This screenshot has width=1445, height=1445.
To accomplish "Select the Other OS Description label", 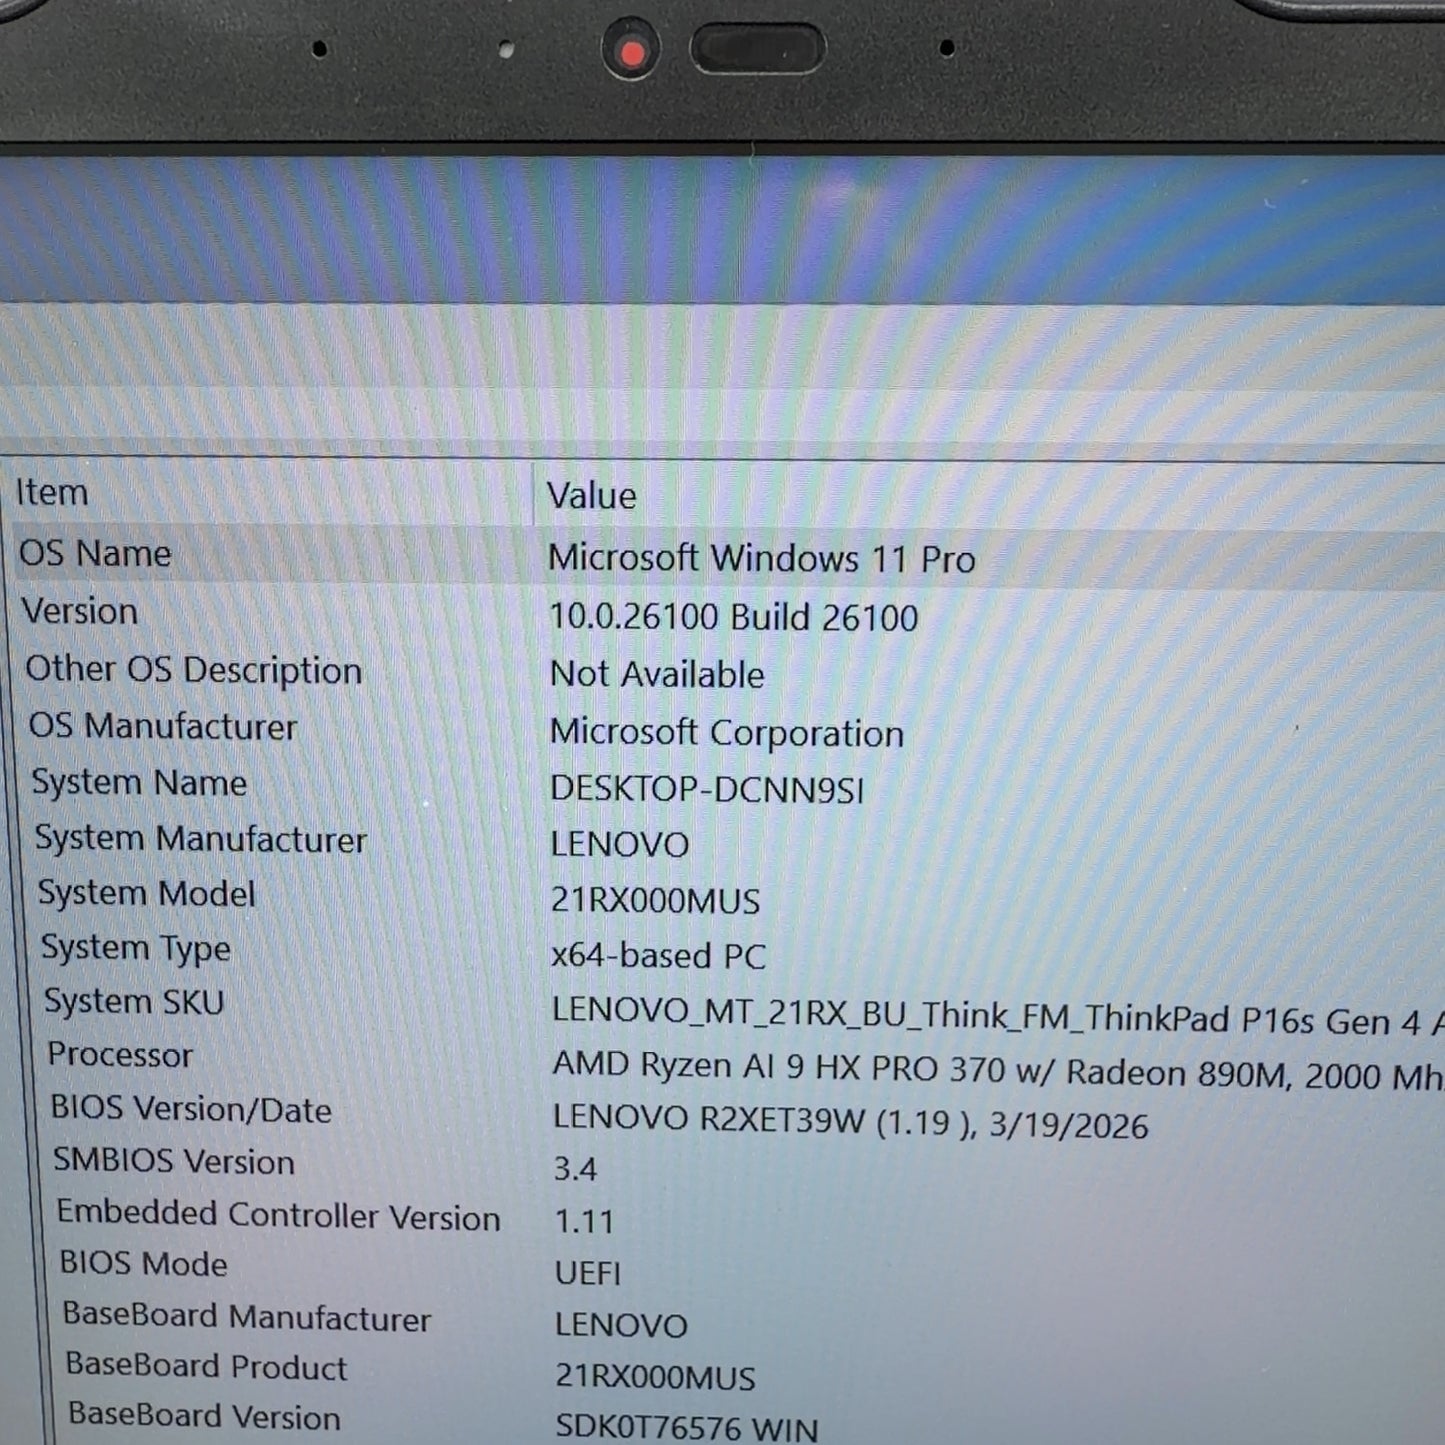I will [193, 669].
